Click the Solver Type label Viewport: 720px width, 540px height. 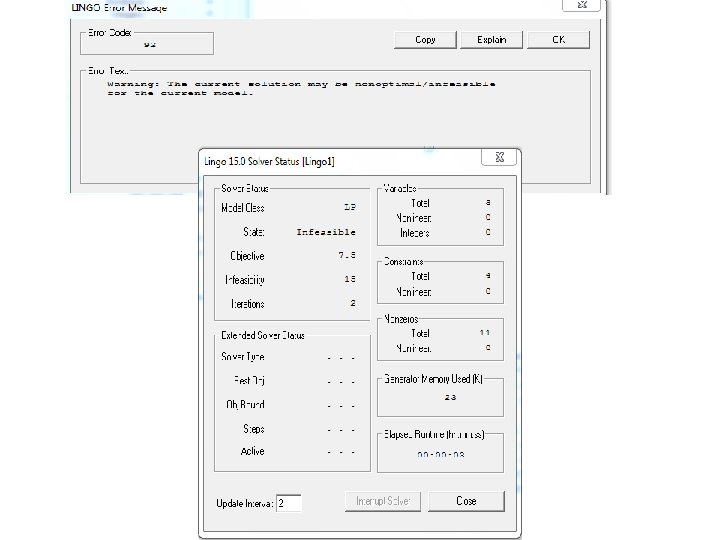243,357
